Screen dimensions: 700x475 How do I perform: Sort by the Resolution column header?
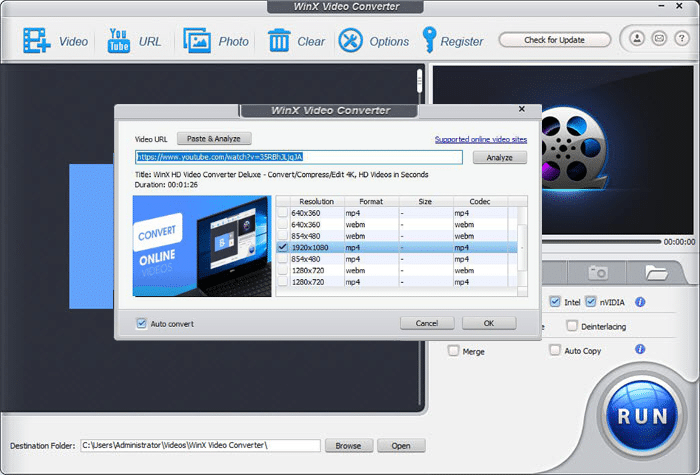coord(317,201)
